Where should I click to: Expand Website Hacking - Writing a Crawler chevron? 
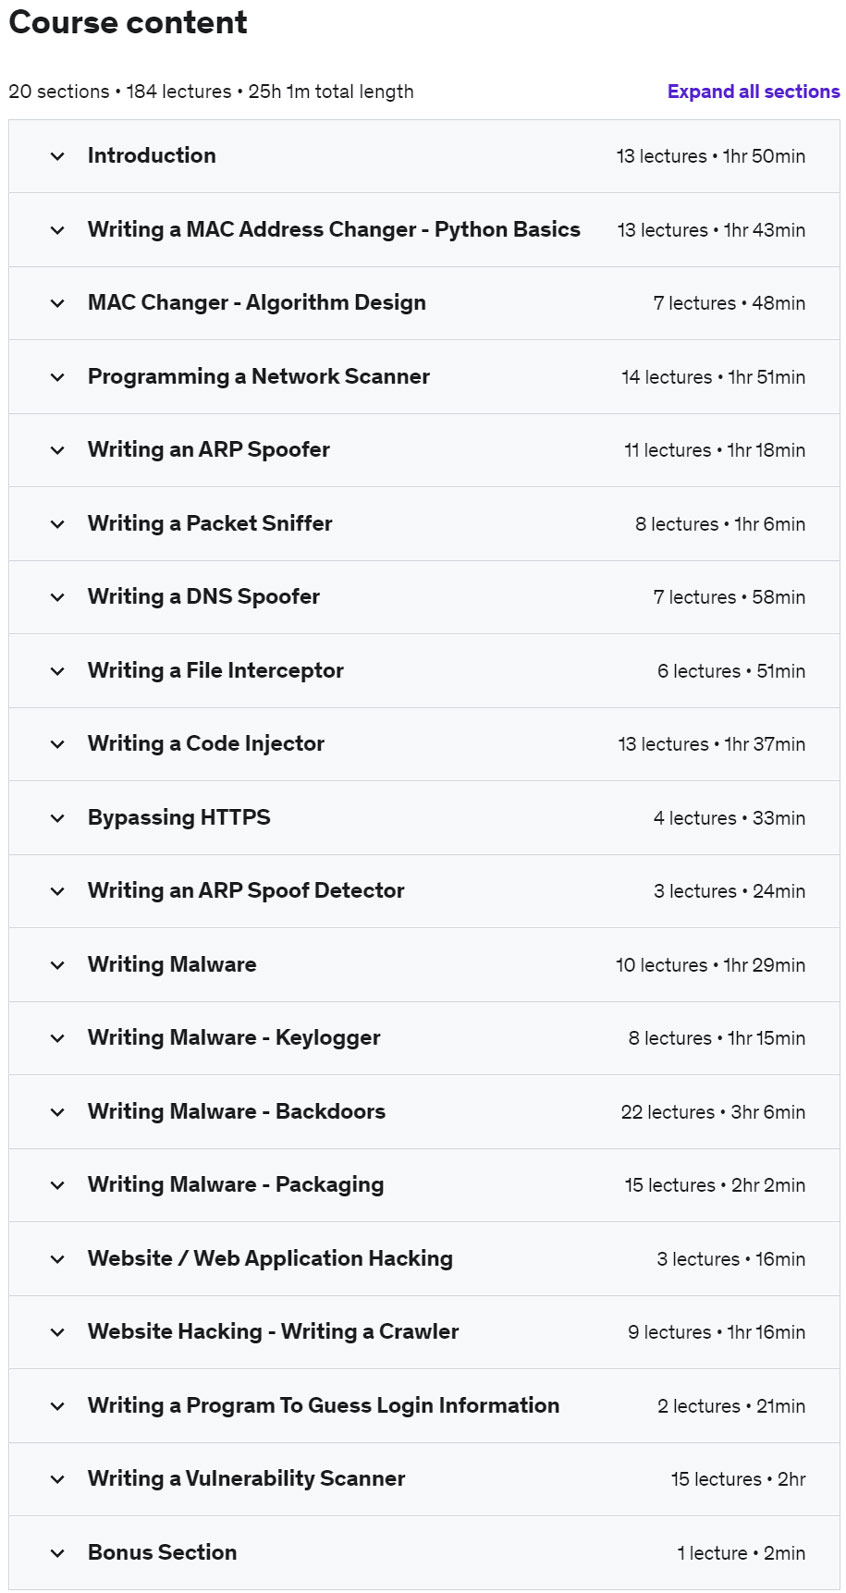[57, 1332]
